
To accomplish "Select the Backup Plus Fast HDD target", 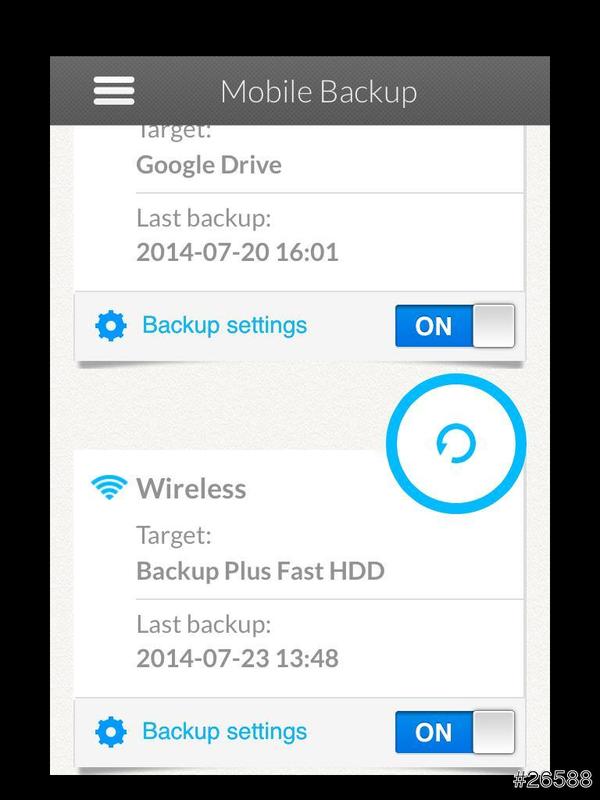I will (x=260, y=571).
